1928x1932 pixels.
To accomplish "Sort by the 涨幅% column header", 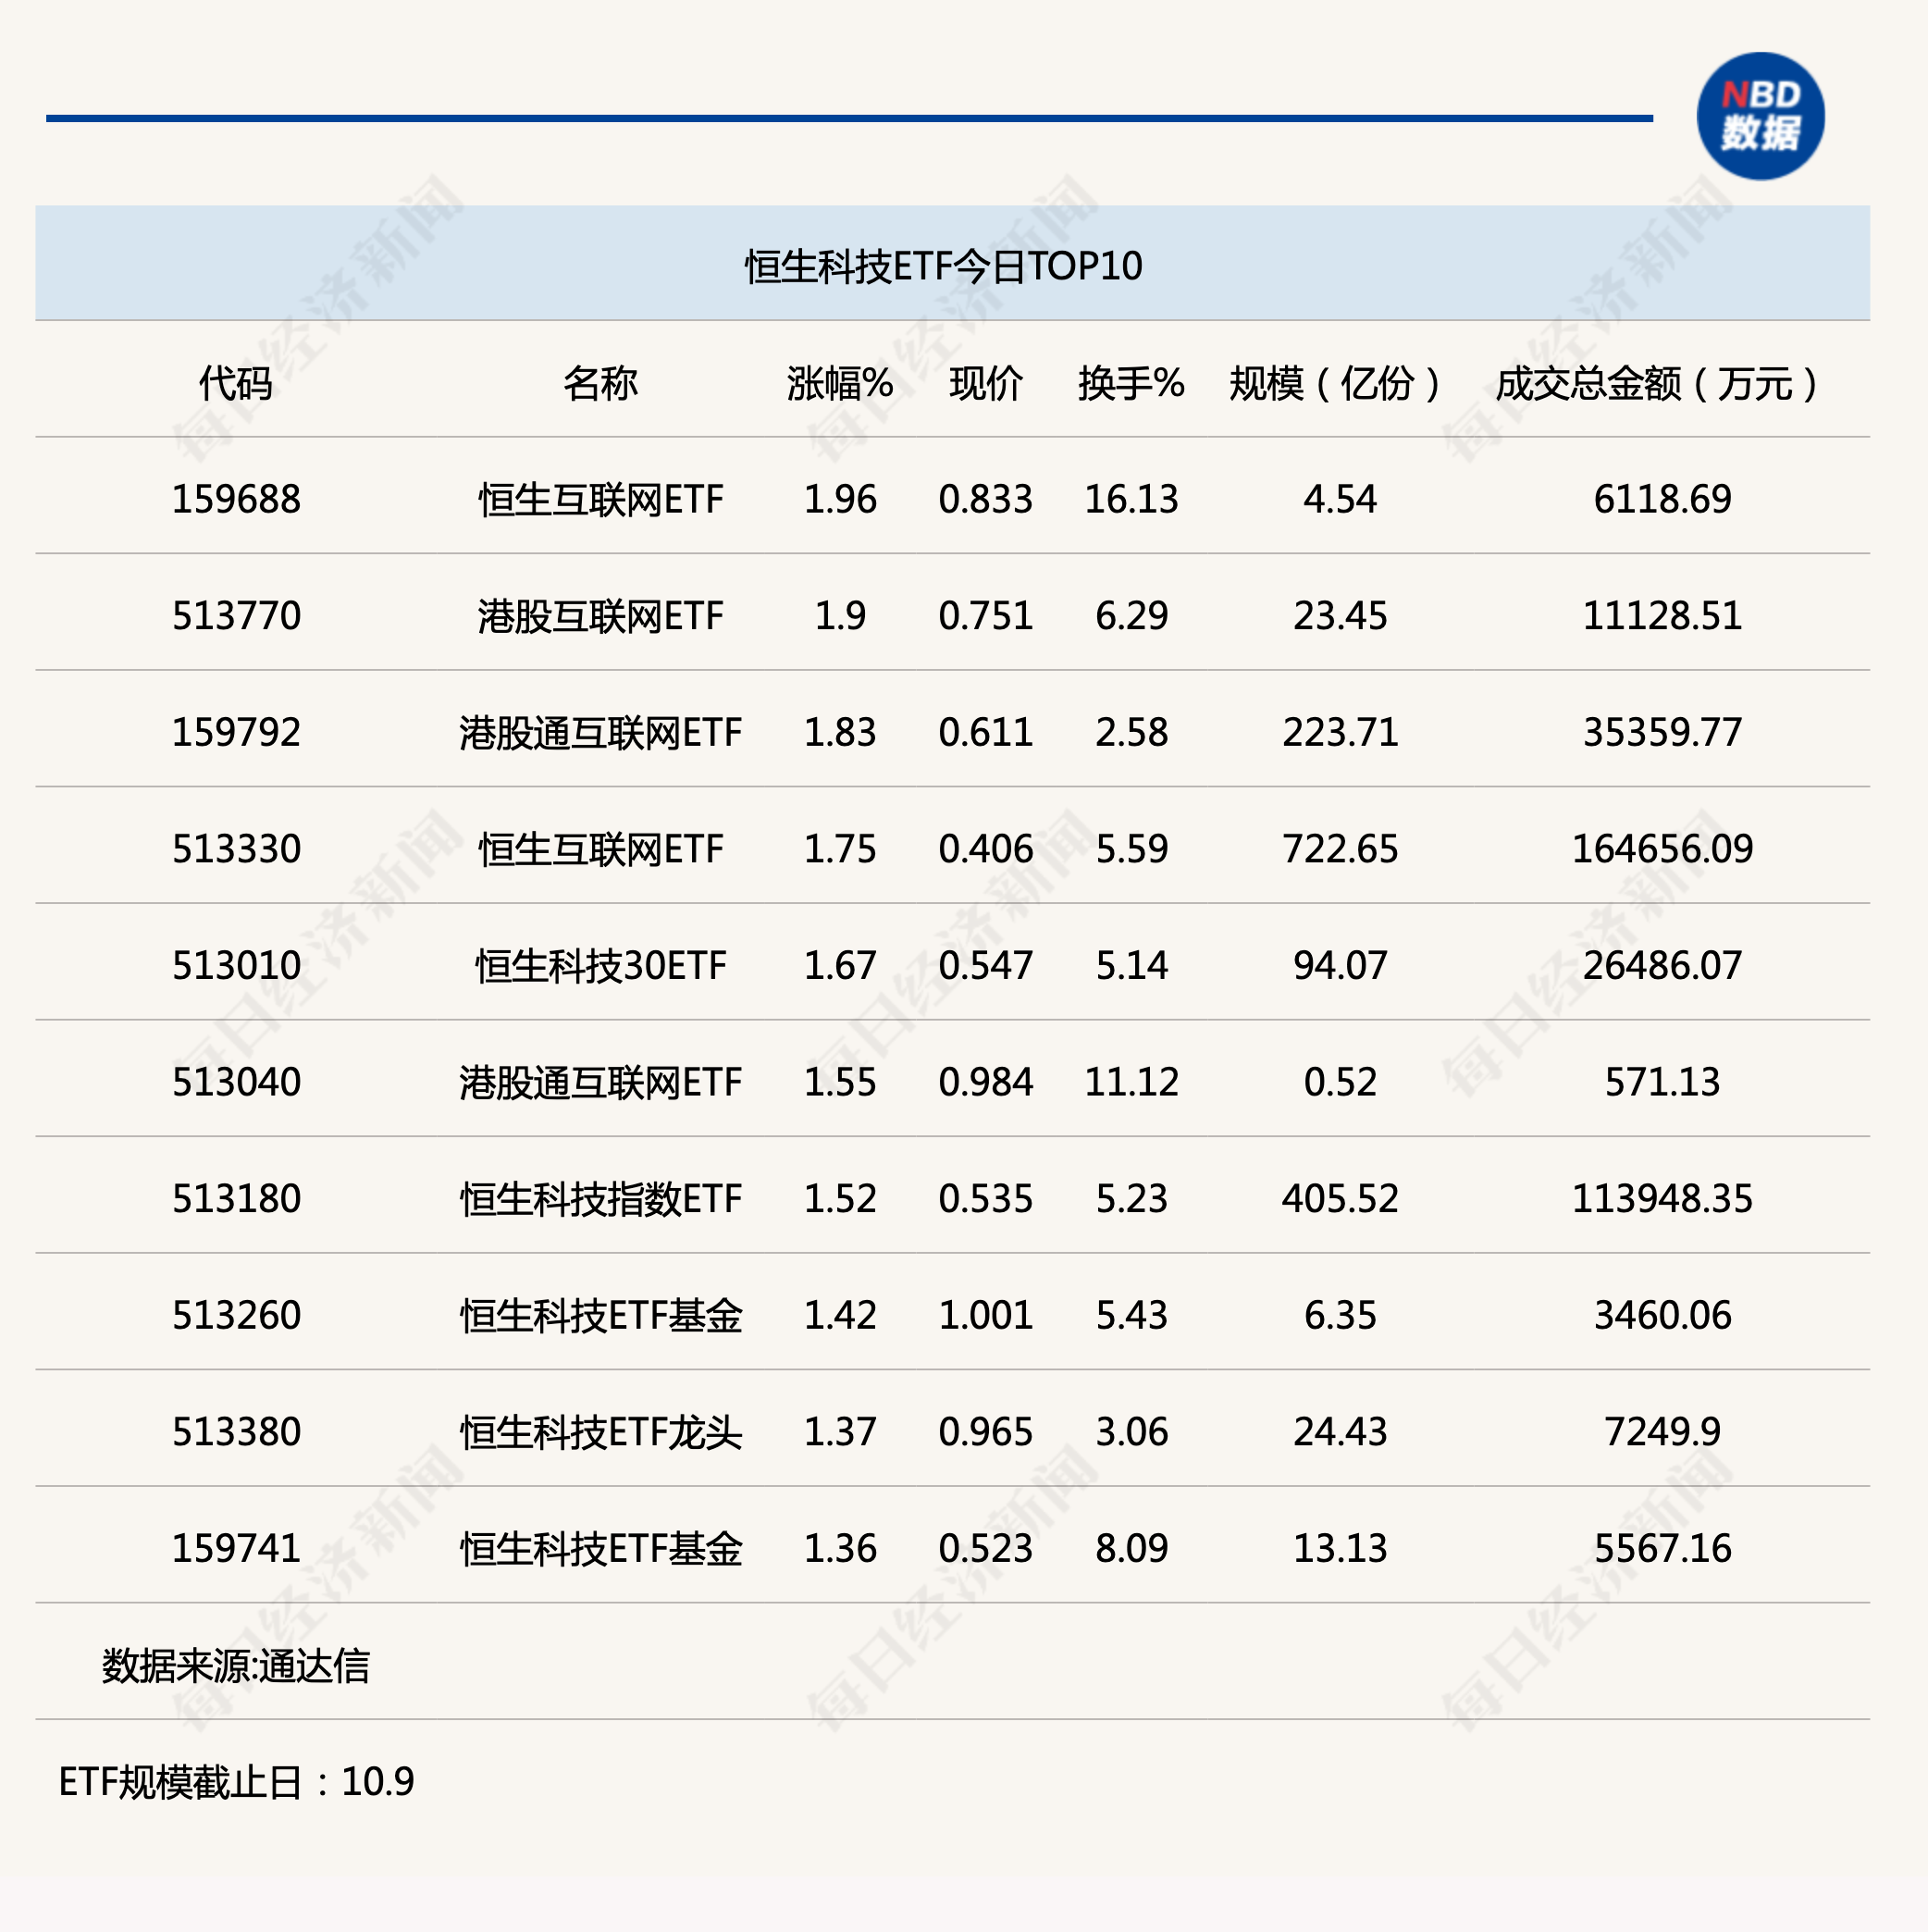I will point(840,385).
